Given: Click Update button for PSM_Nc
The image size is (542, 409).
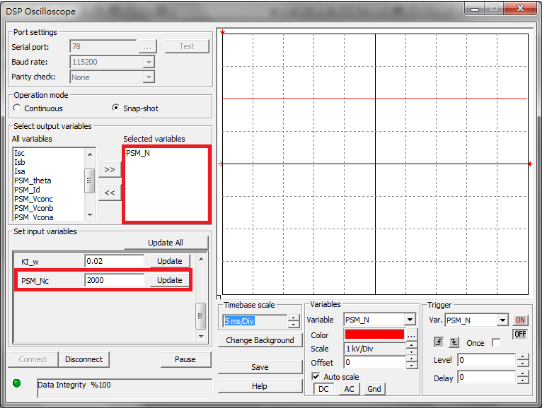Looking at the screenshot, I should click(169, 280).
